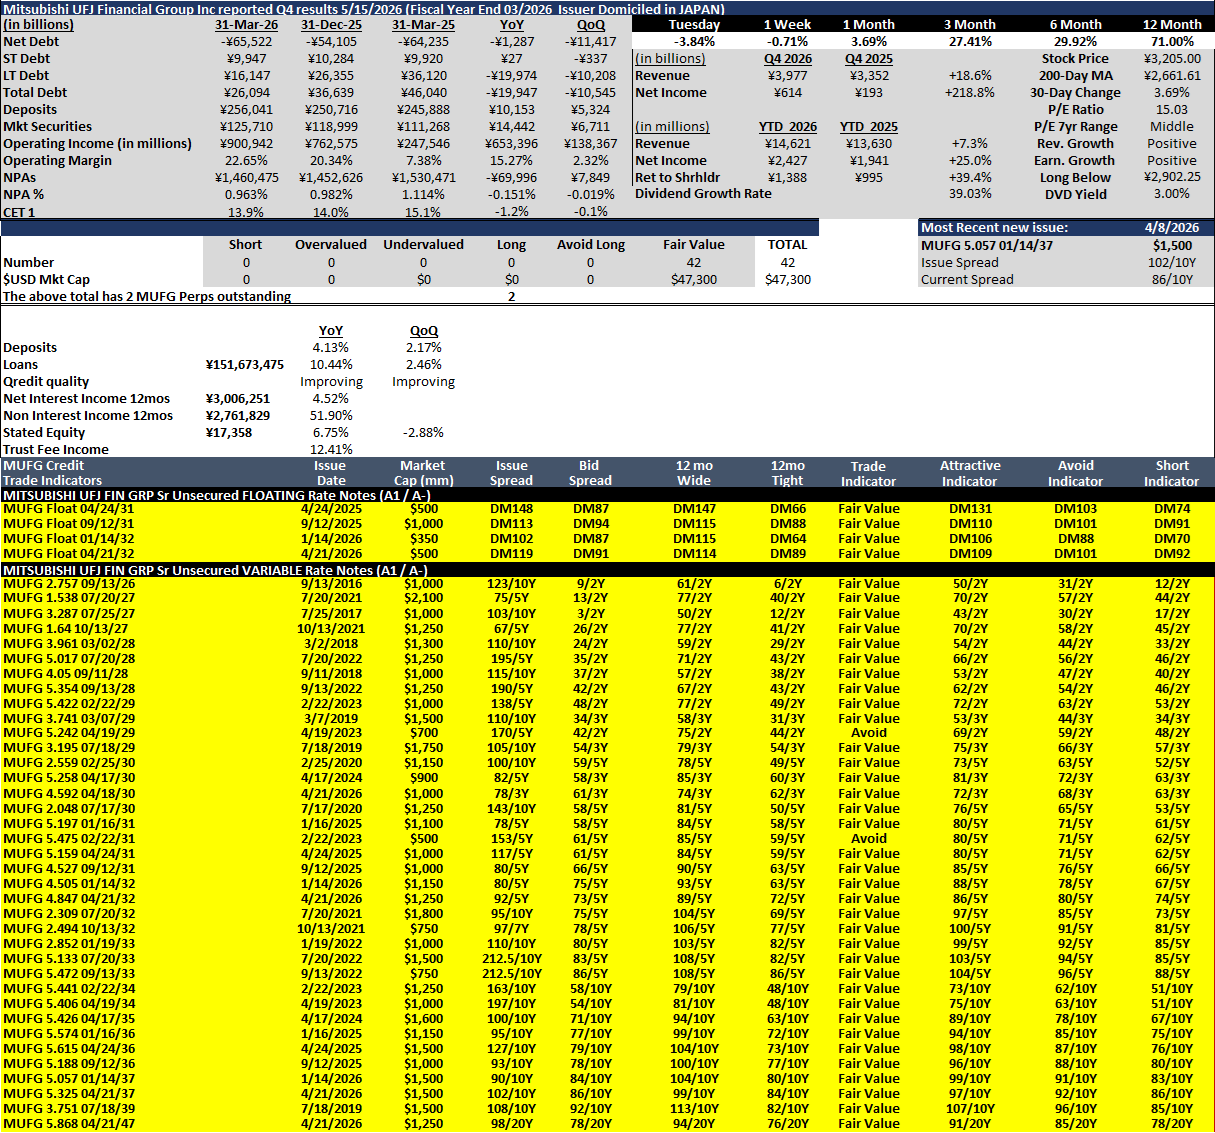The image size is (1215, 1133).
Task: Click the MUFG Float 04/24/31 row label
Action: click(x=68, y=508)
